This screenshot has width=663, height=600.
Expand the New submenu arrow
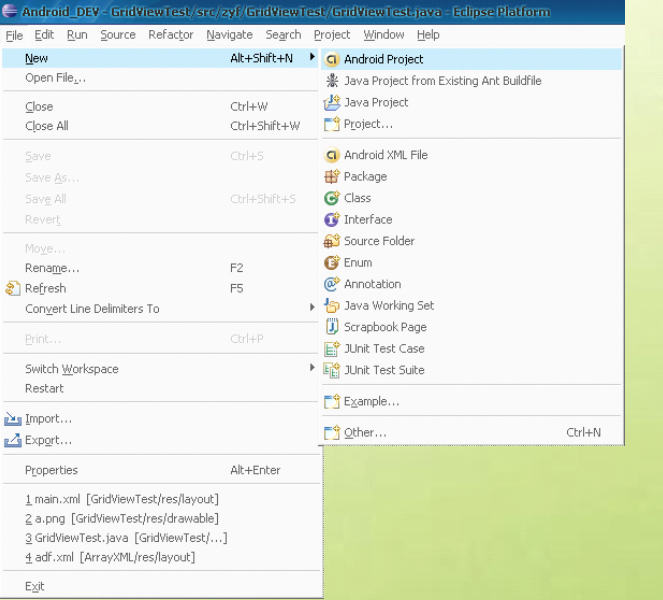click(312, 57)
